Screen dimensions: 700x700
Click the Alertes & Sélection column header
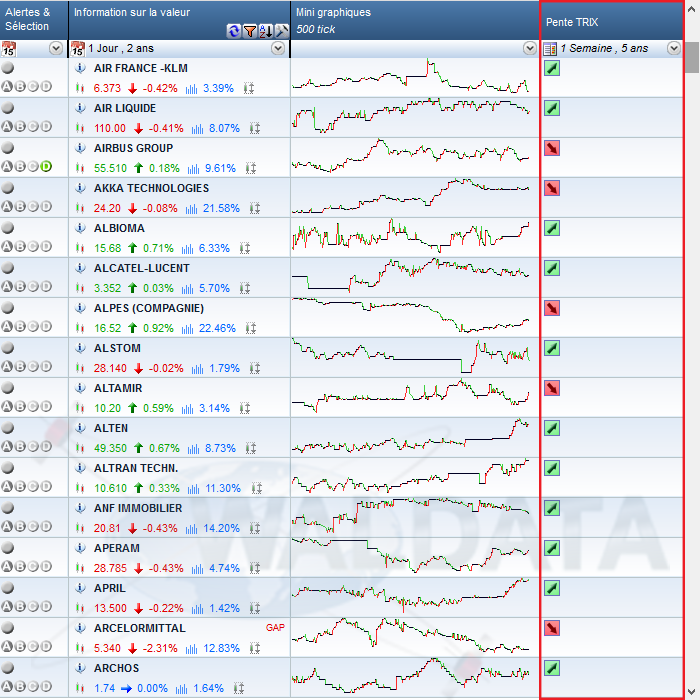34,20
